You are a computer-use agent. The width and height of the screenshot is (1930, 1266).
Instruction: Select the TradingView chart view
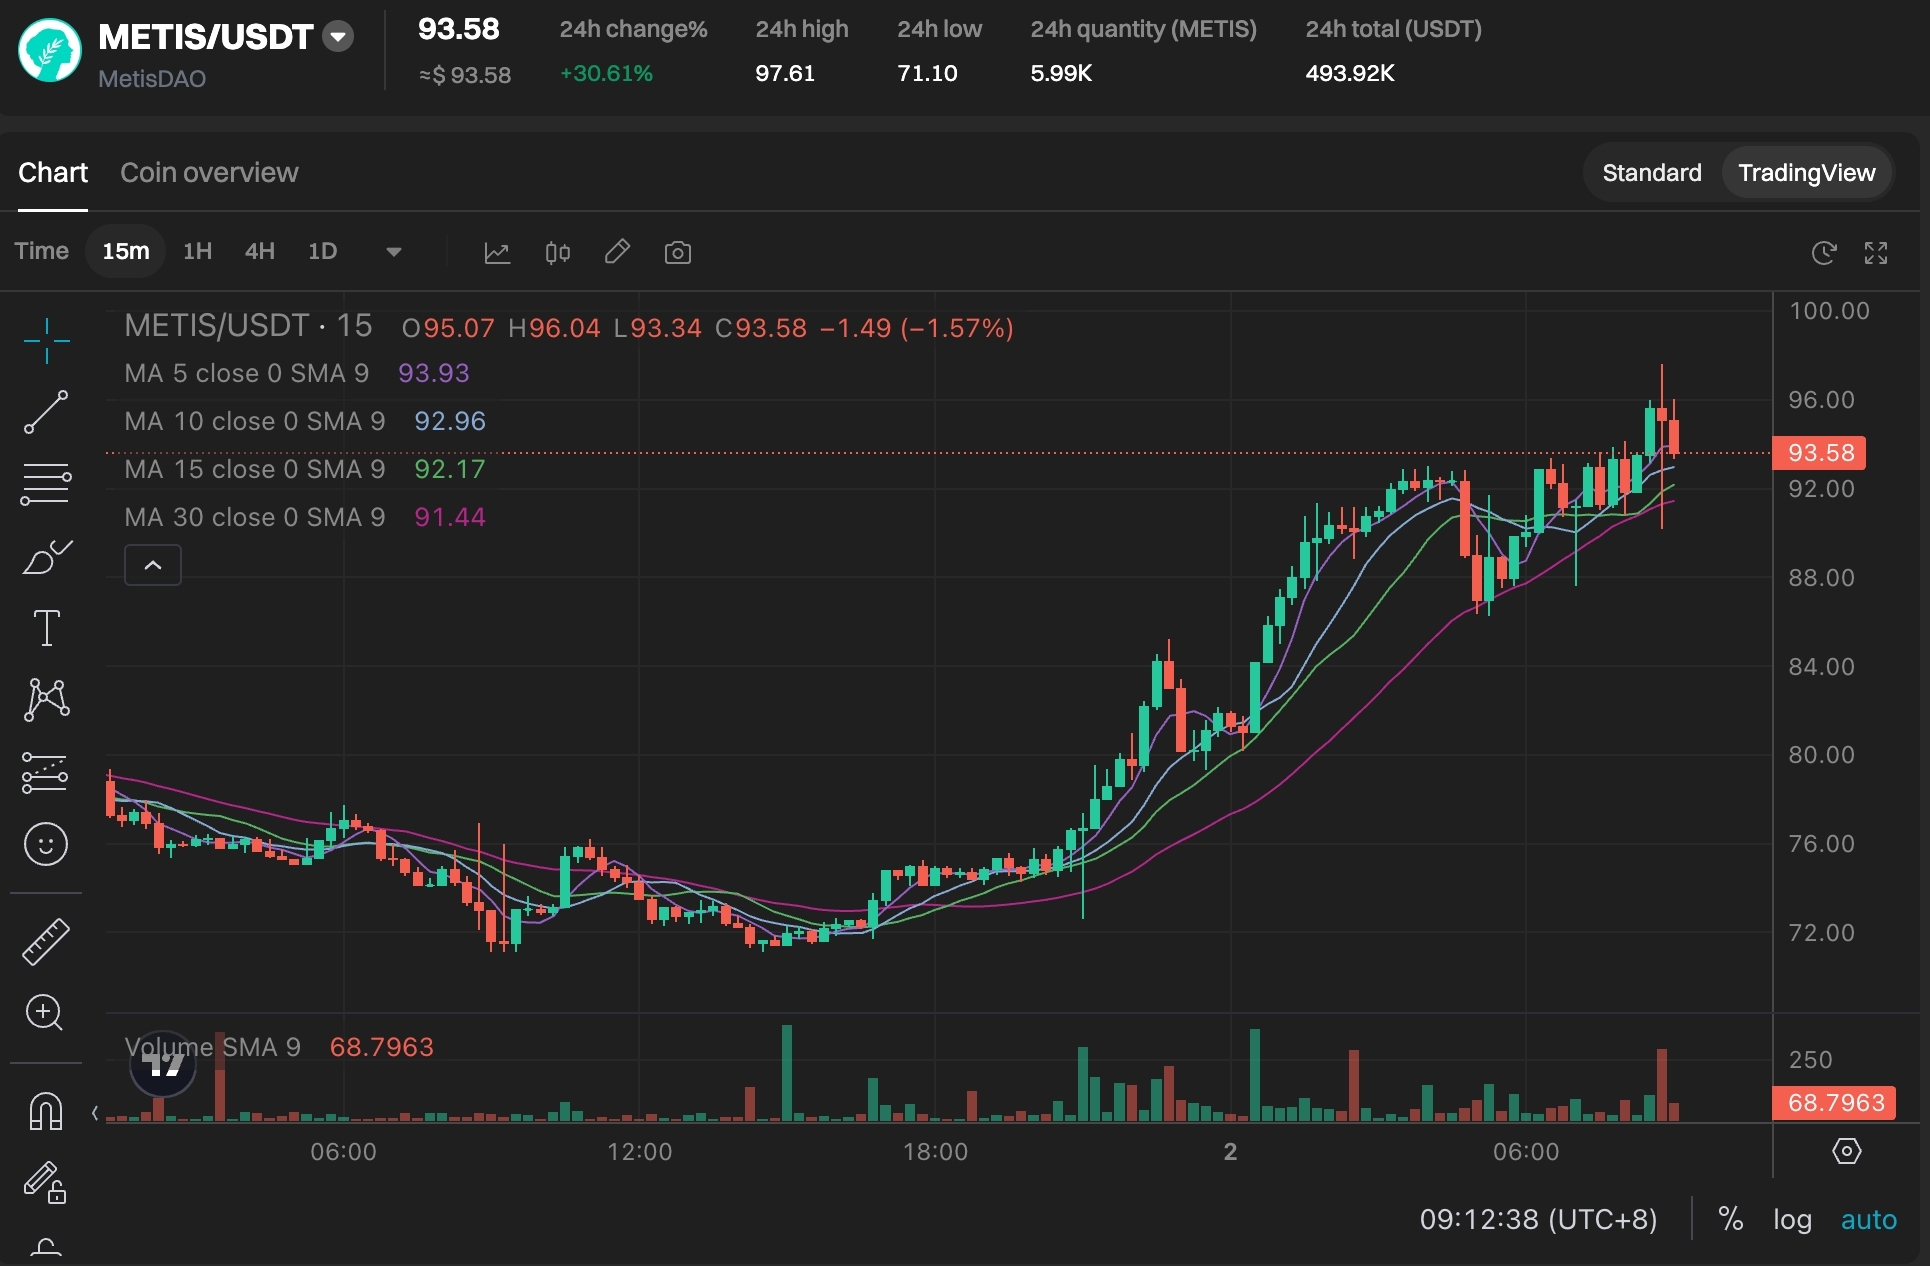click(x=1806, y=173)
